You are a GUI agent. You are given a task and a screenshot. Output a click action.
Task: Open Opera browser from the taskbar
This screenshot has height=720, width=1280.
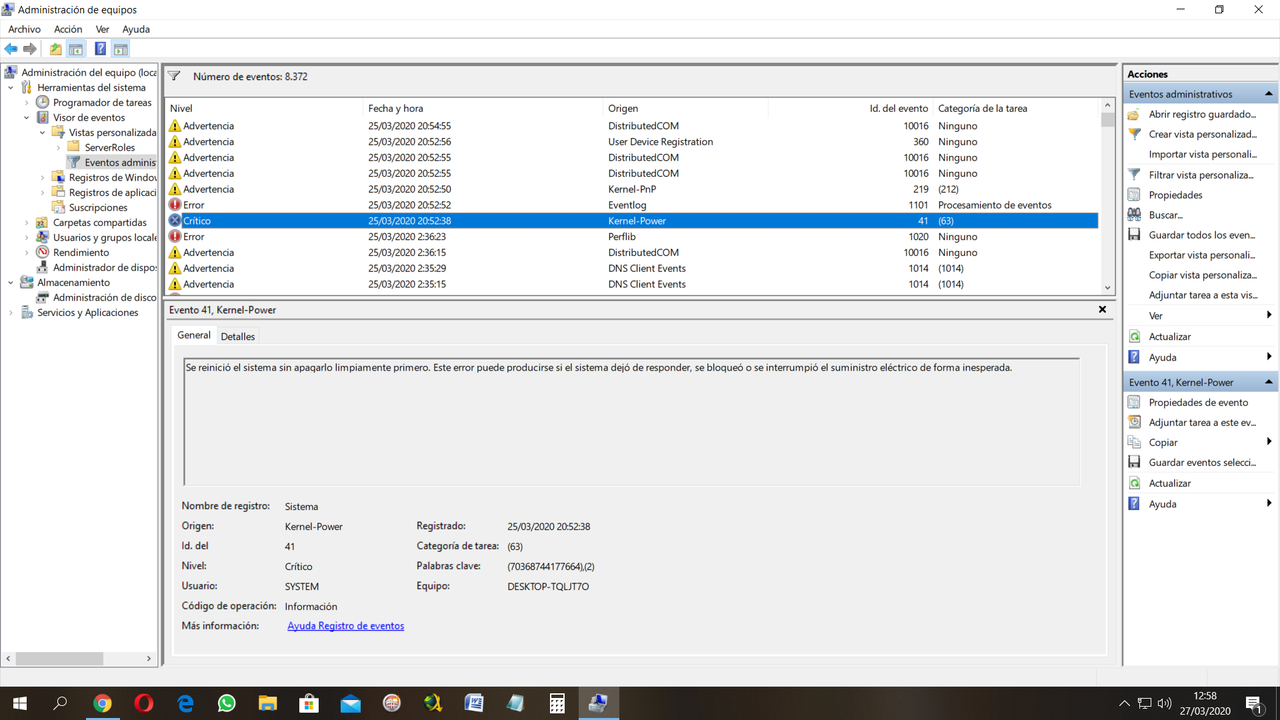click(144, 704)
